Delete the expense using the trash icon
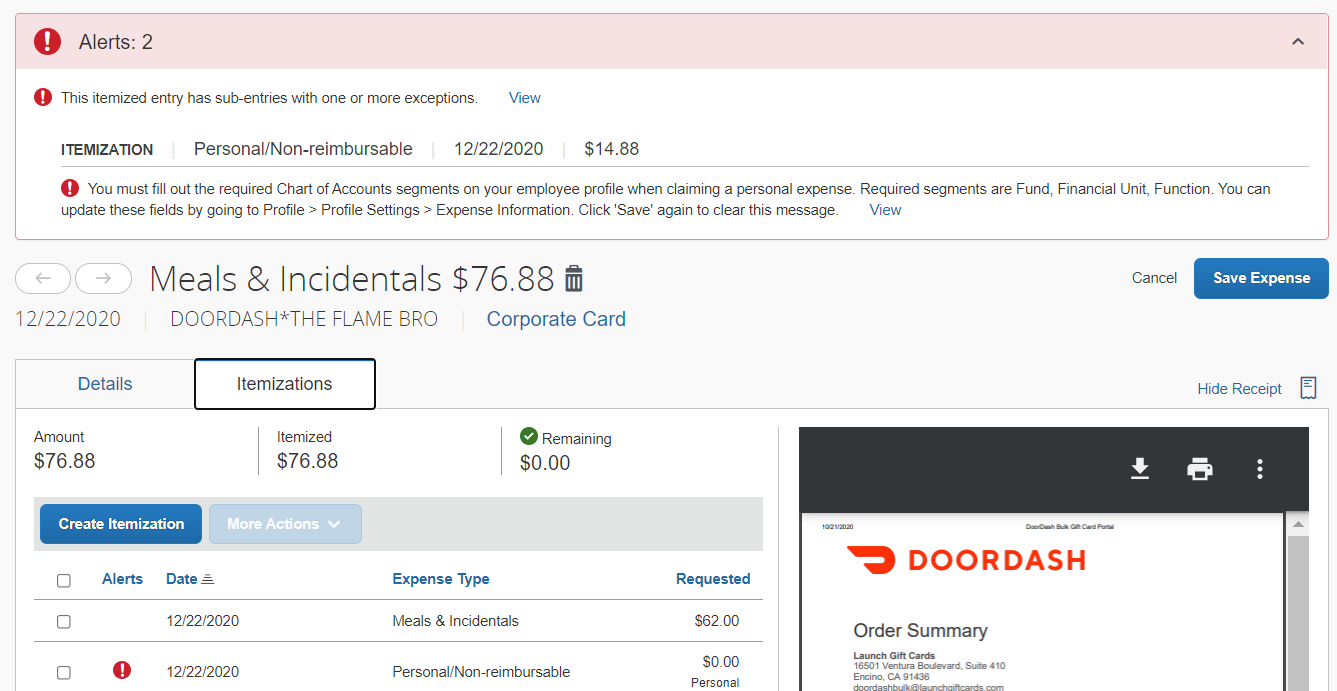 [573, 280]
